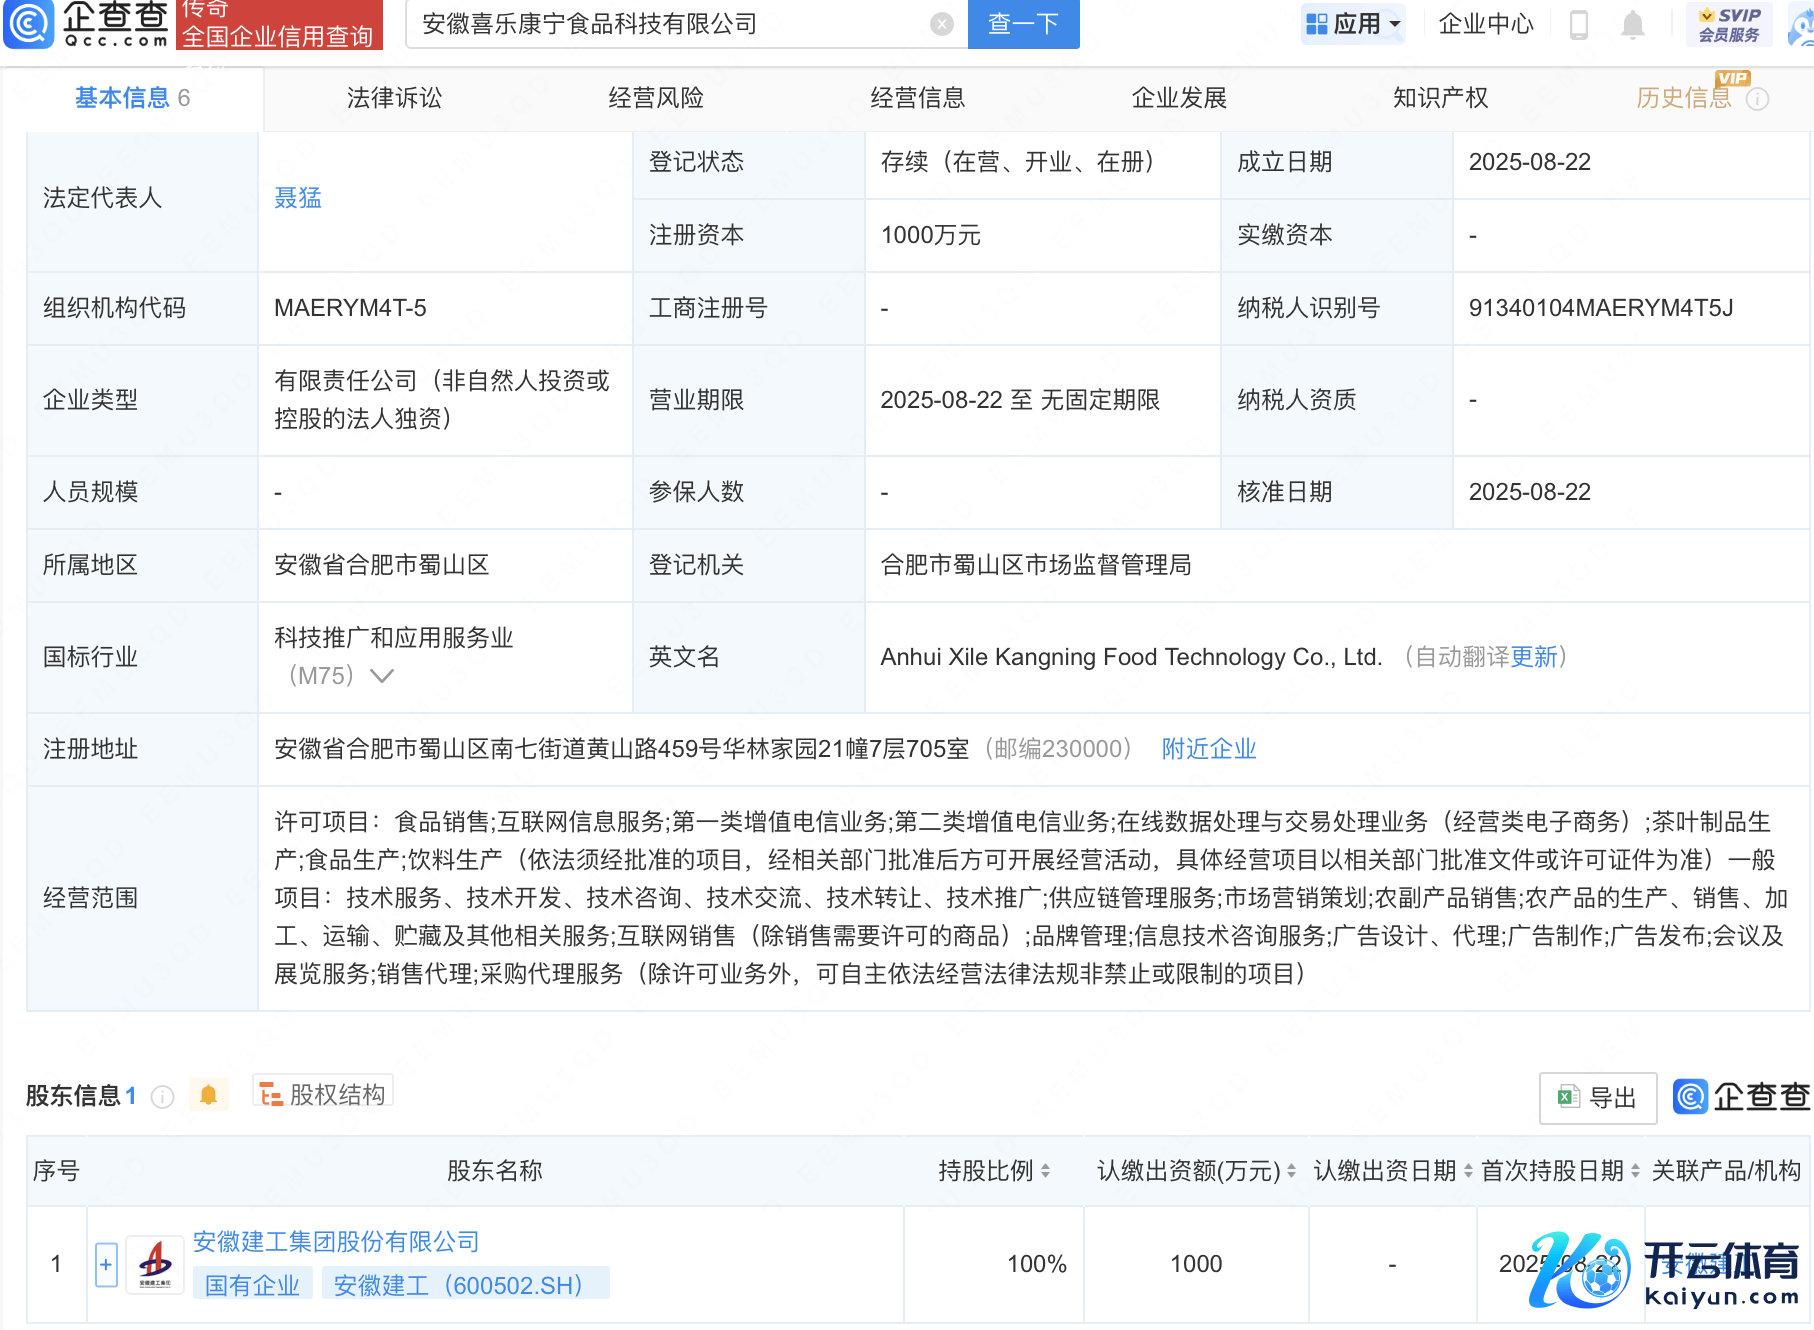Click the Qichacha logo icon
Screen dimensions: 1814x1330
29,24
